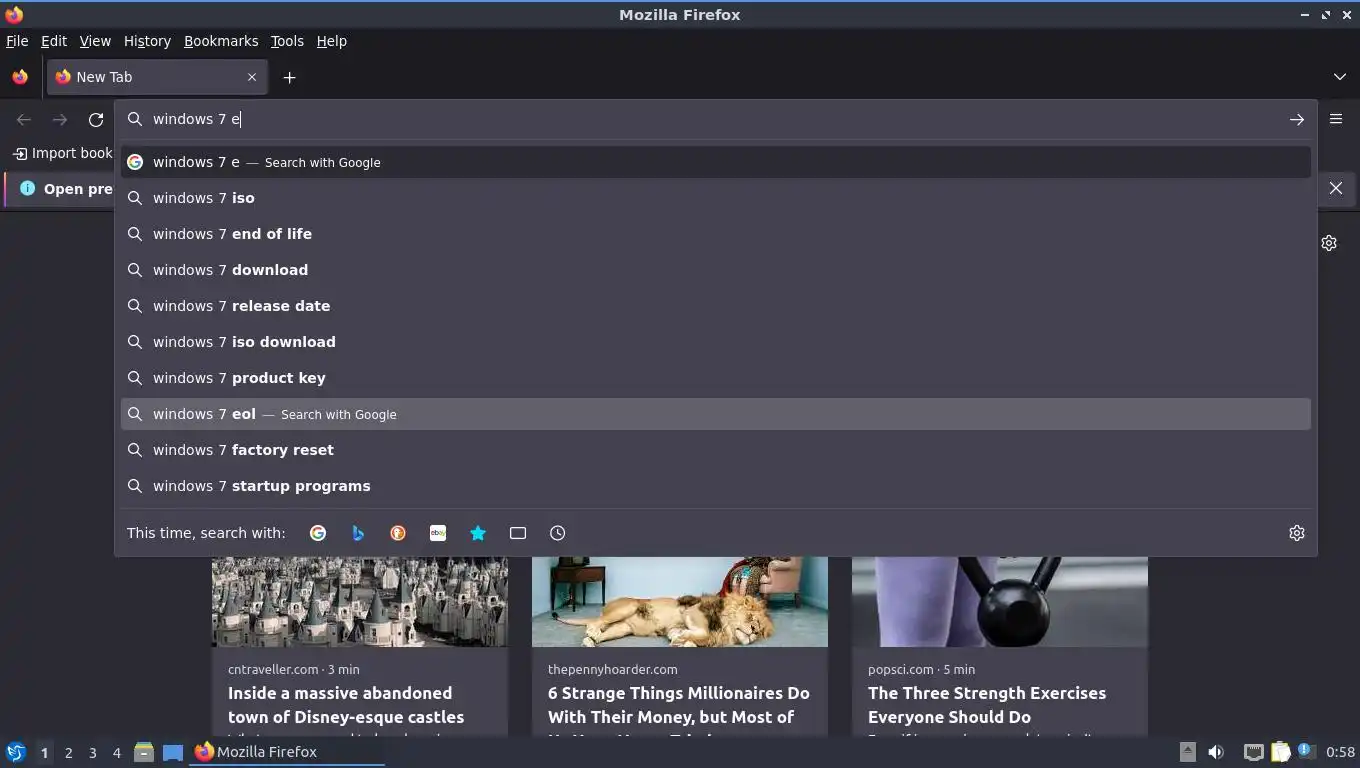Select suggestion 'windows 7 product key'

click(x=715, y=378)
